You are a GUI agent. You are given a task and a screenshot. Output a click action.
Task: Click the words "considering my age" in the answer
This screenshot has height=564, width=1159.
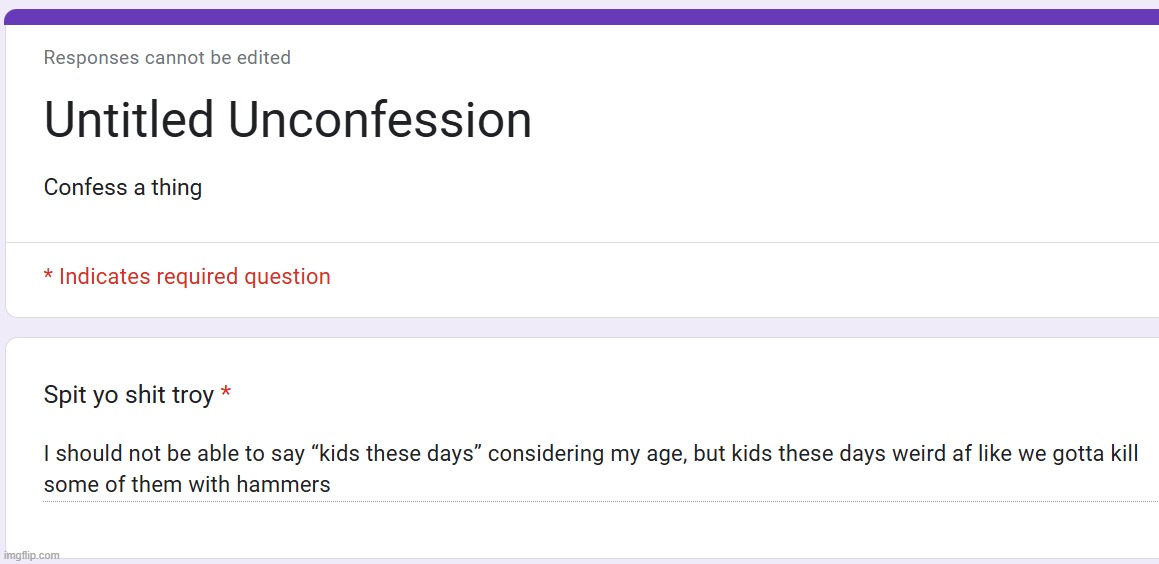587,454
